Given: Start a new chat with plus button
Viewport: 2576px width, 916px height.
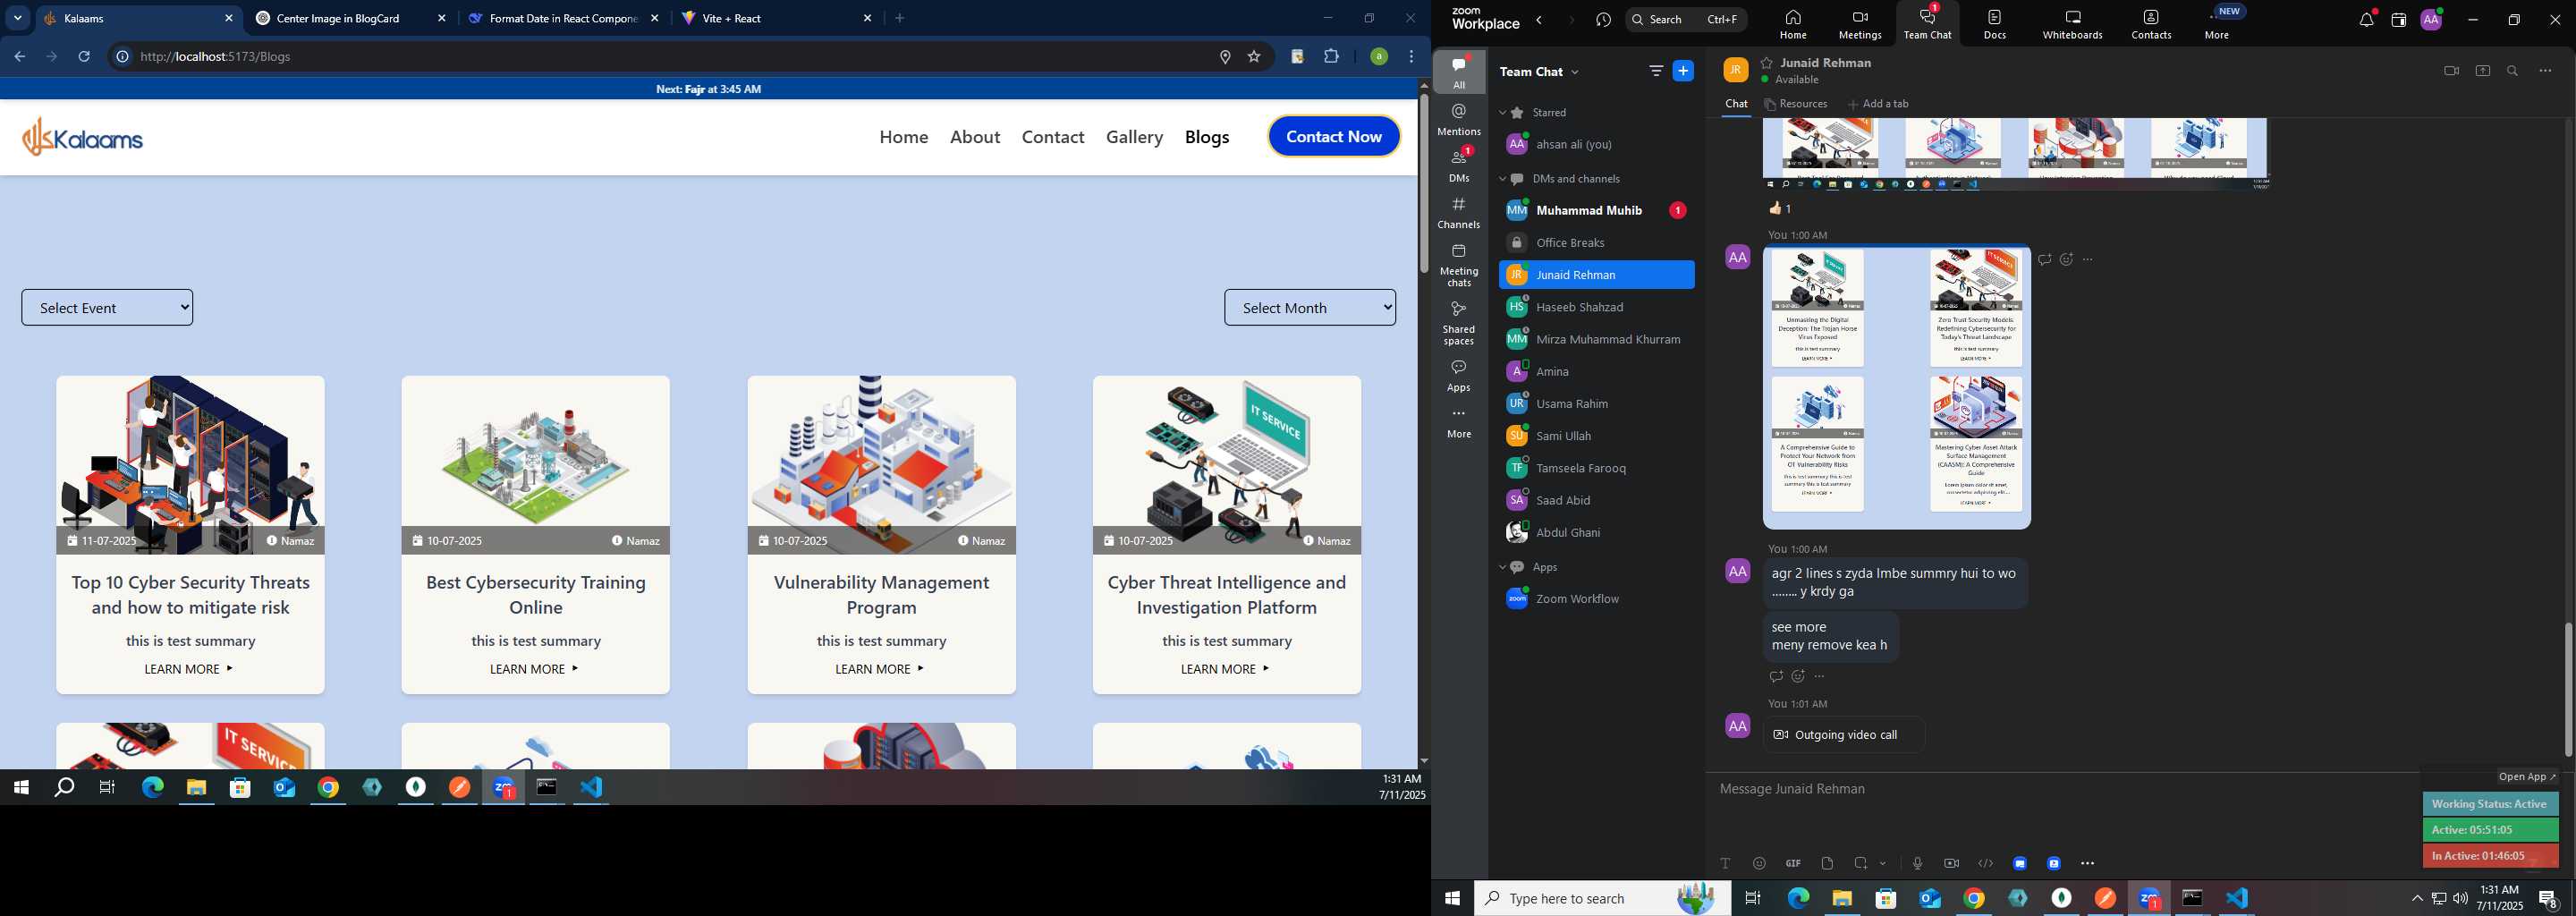Looking at the screenshot, I should point(1684,71).
